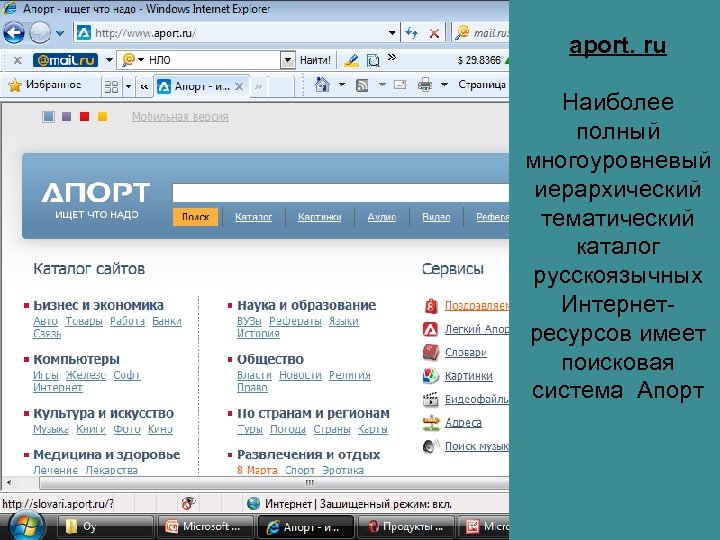Open the Мобильная версия link
Screen dimensions: 720x540
pyautogui.click(x=180, y=117)
